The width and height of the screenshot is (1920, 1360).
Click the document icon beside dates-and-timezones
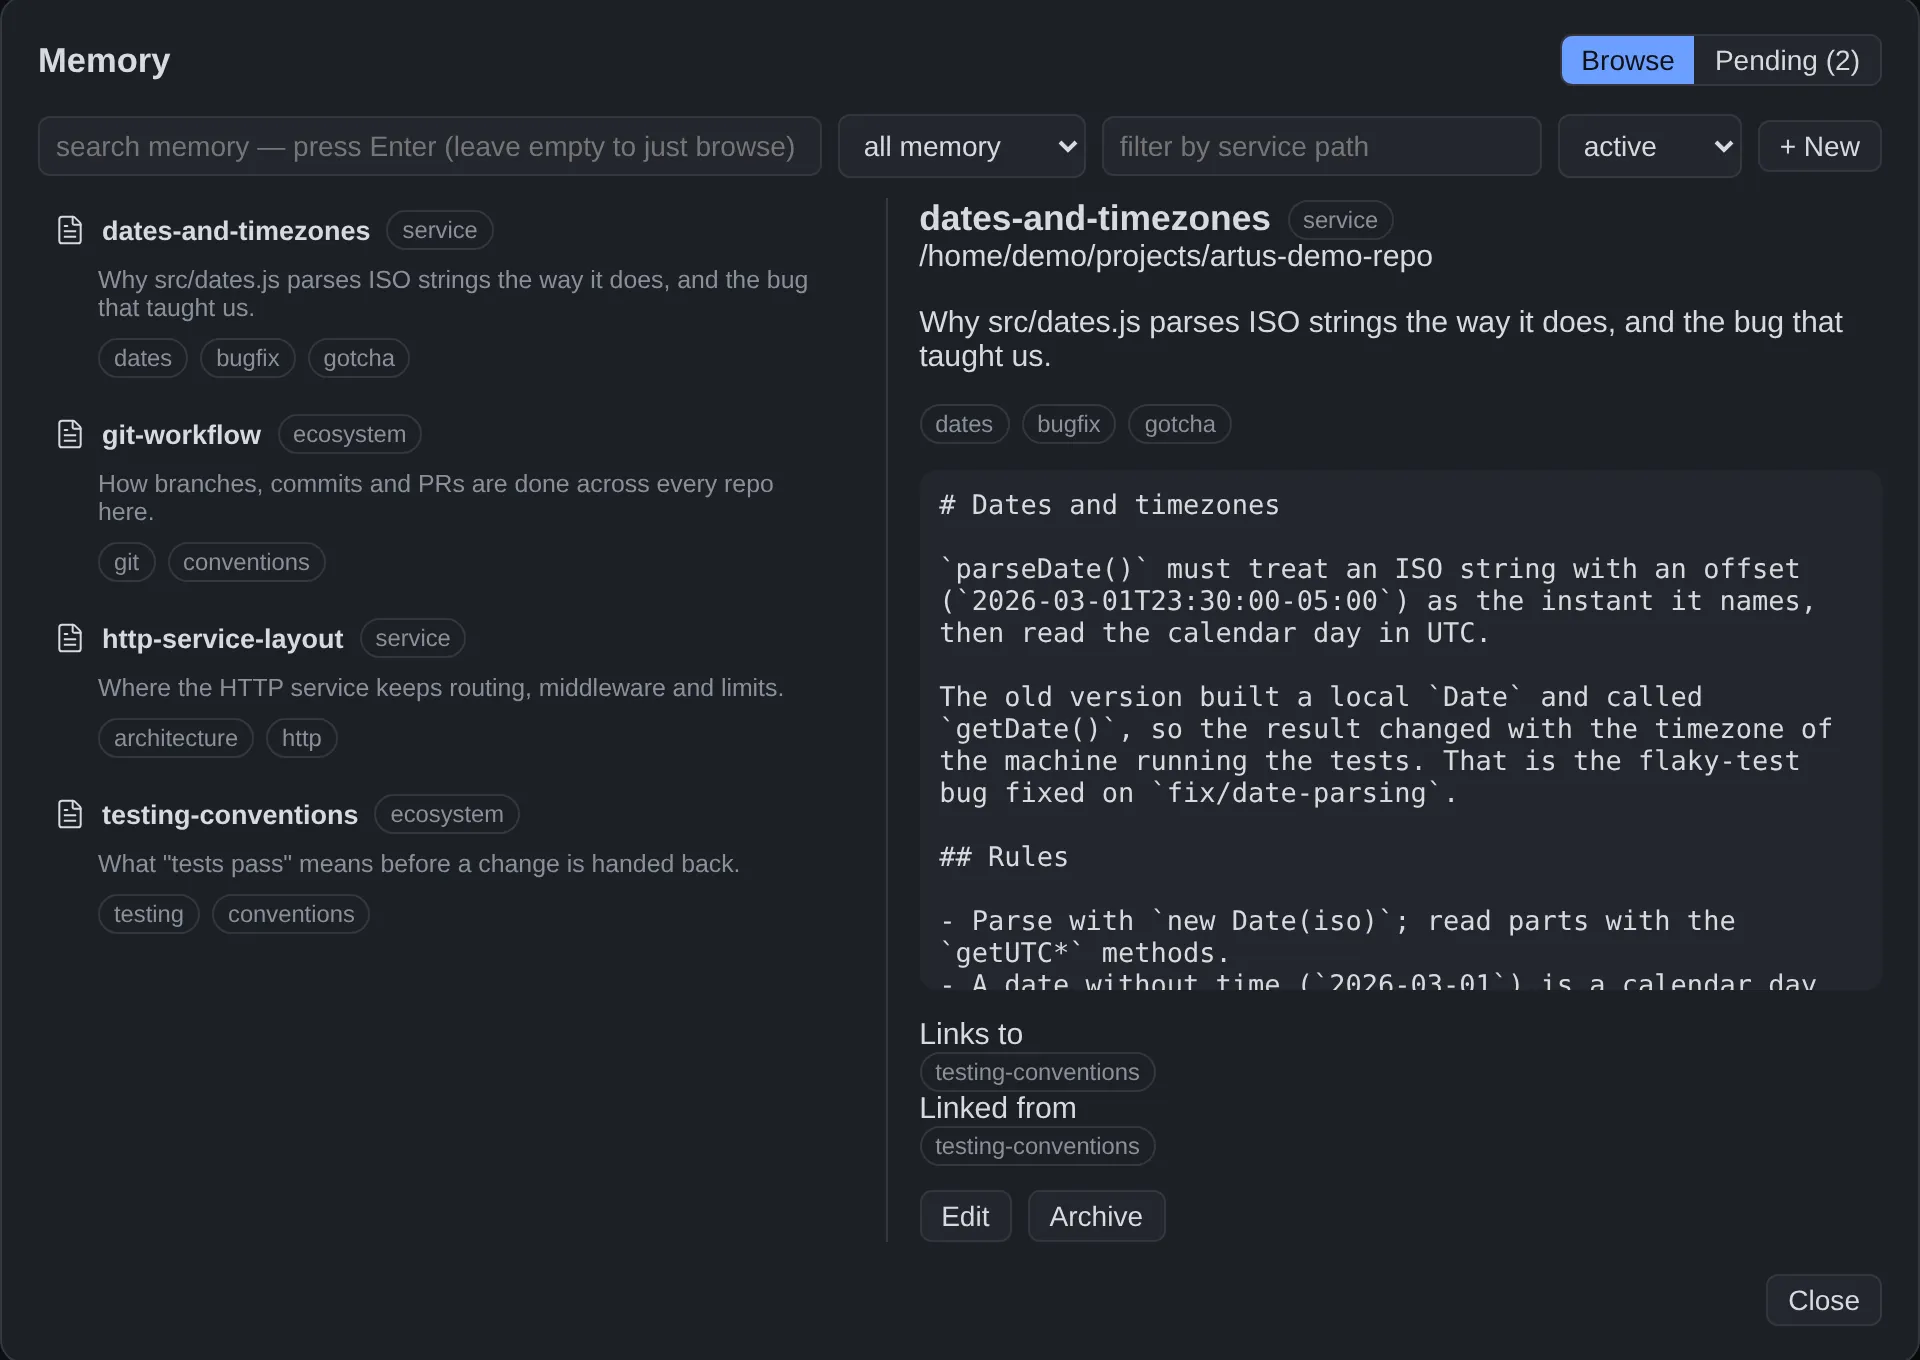(x=70, y=231)
